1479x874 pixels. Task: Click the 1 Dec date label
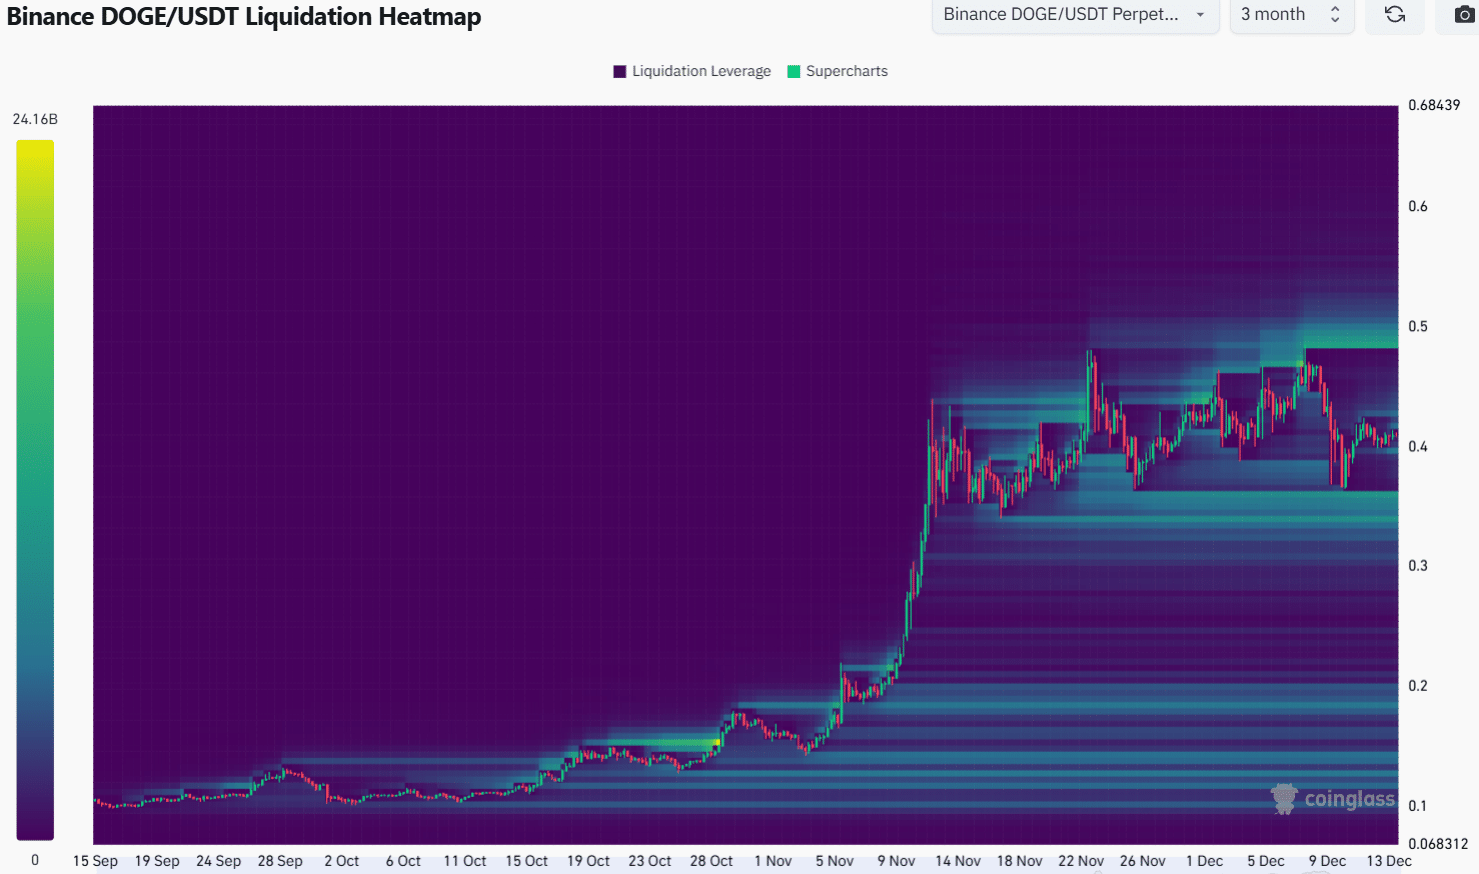tap(1204, 861)
